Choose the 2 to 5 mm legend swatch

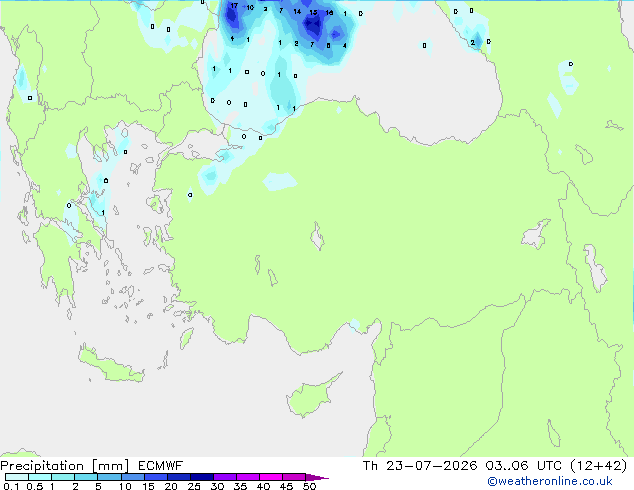coord(86,477)
